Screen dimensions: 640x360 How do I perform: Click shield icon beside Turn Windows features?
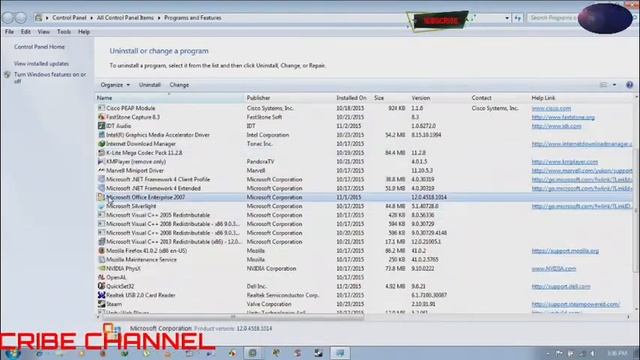point(7,75)
